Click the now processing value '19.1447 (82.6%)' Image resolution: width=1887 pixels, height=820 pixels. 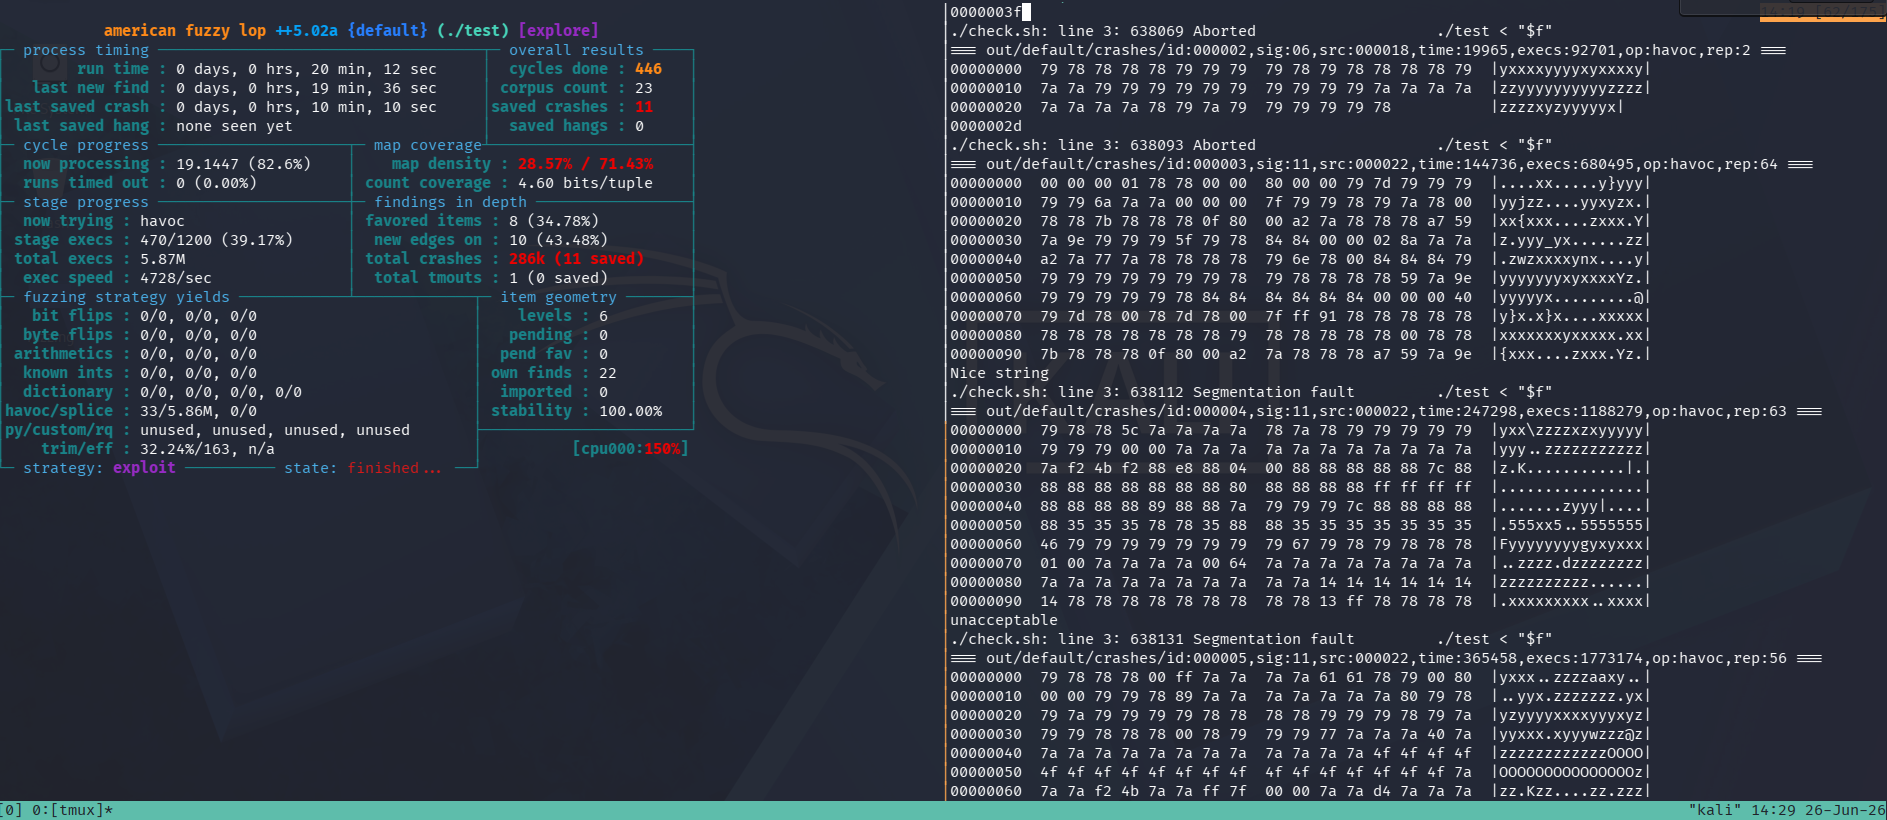(243, 164)
